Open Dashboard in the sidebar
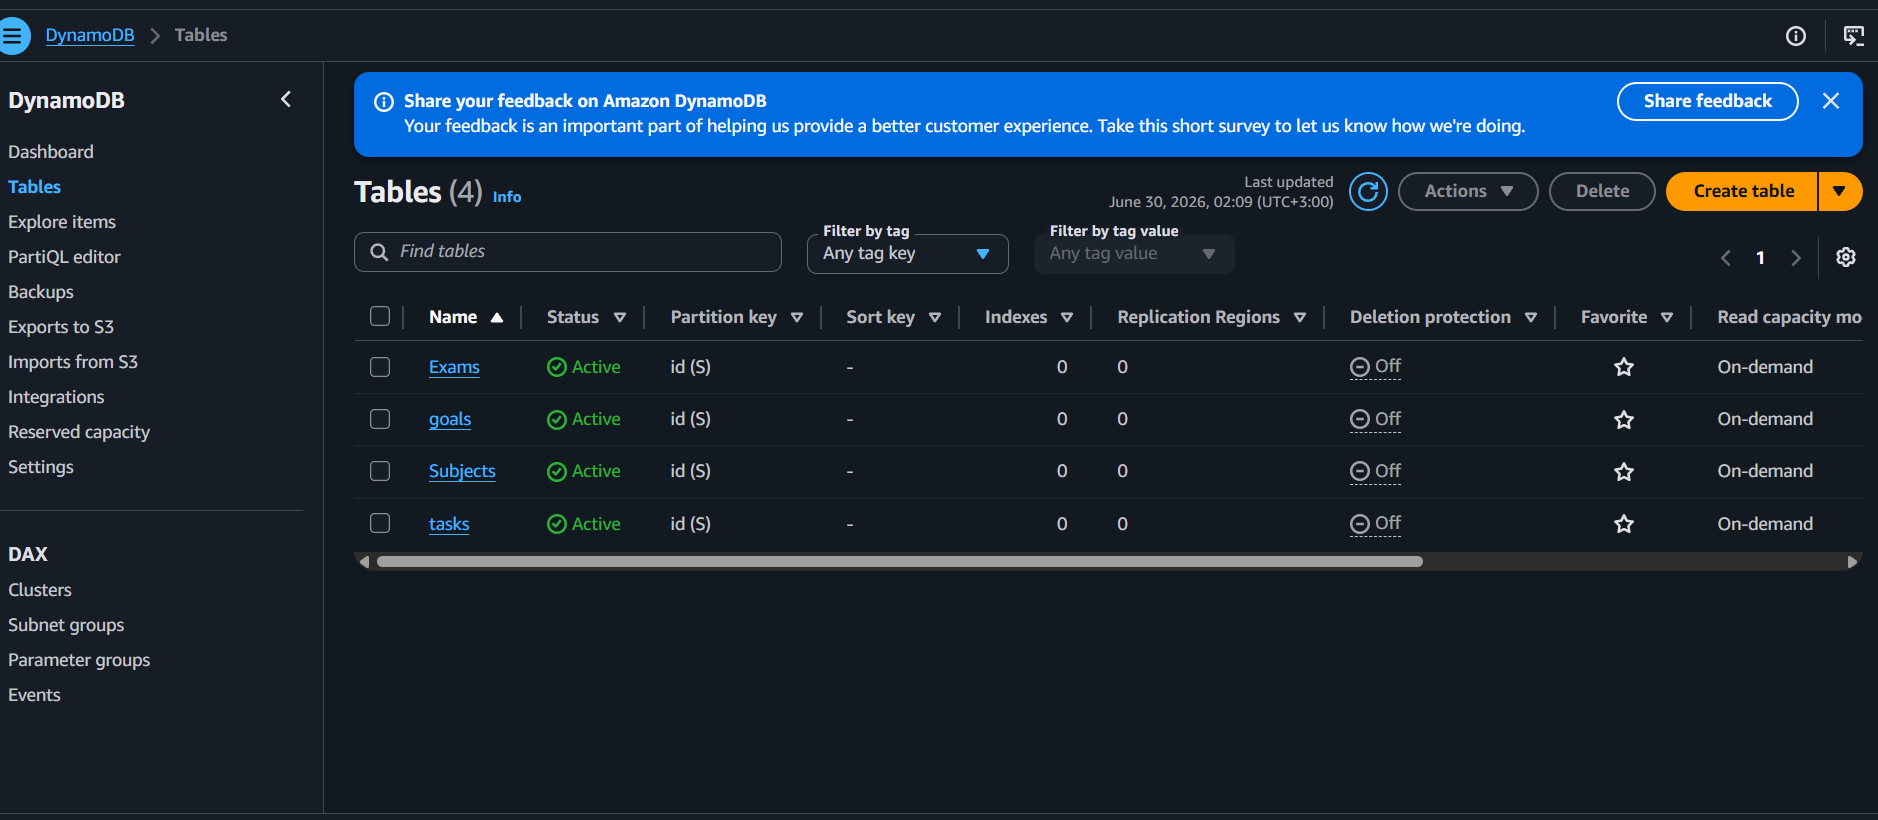The height and width of the screenshot is (820, 1878). pos(51,152)
